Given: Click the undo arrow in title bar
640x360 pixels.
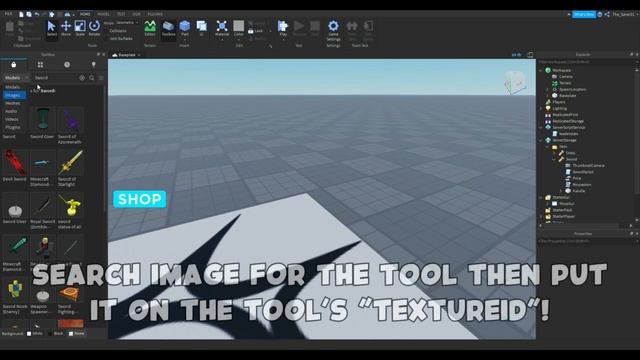Looking at the screenshot, I should tap(37, 14).
